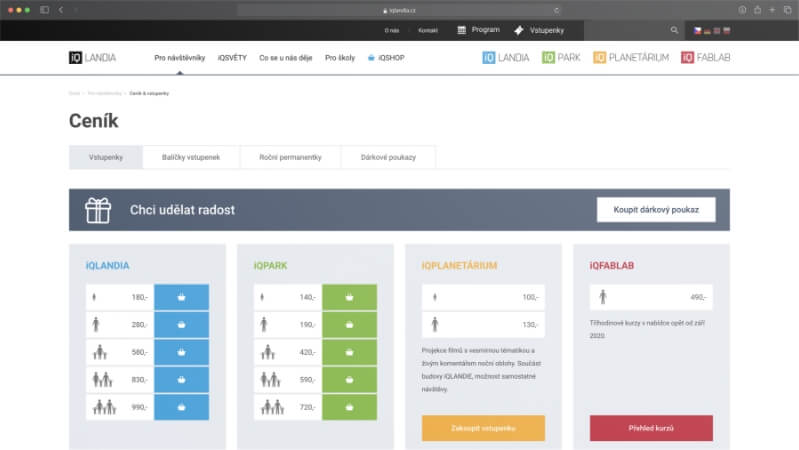Click the browser address bar
This screenshot has height=450, width=799.
coord(400,9)
